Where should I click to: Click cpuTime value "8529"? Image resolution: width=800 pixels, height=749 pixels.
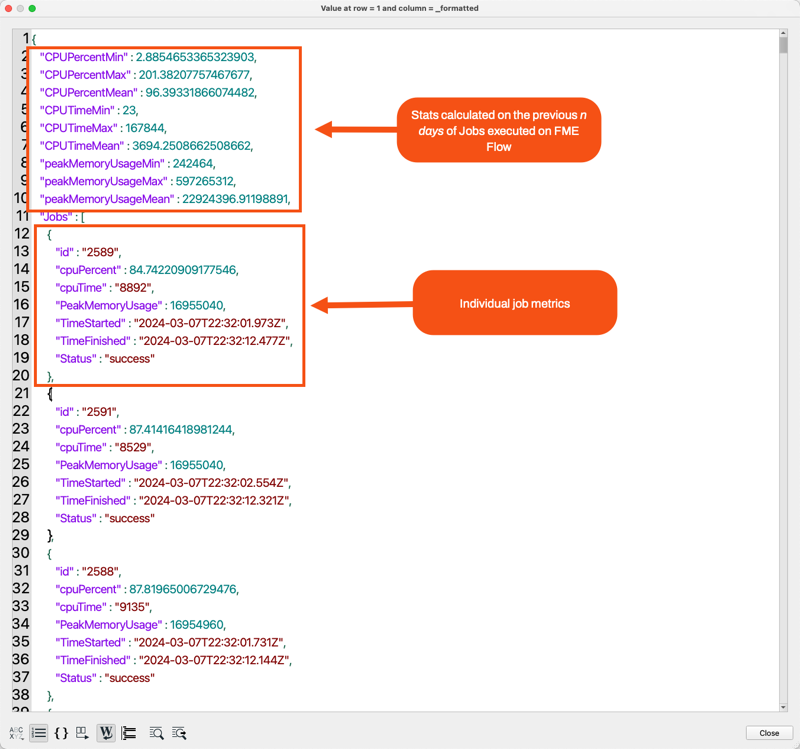134,447
